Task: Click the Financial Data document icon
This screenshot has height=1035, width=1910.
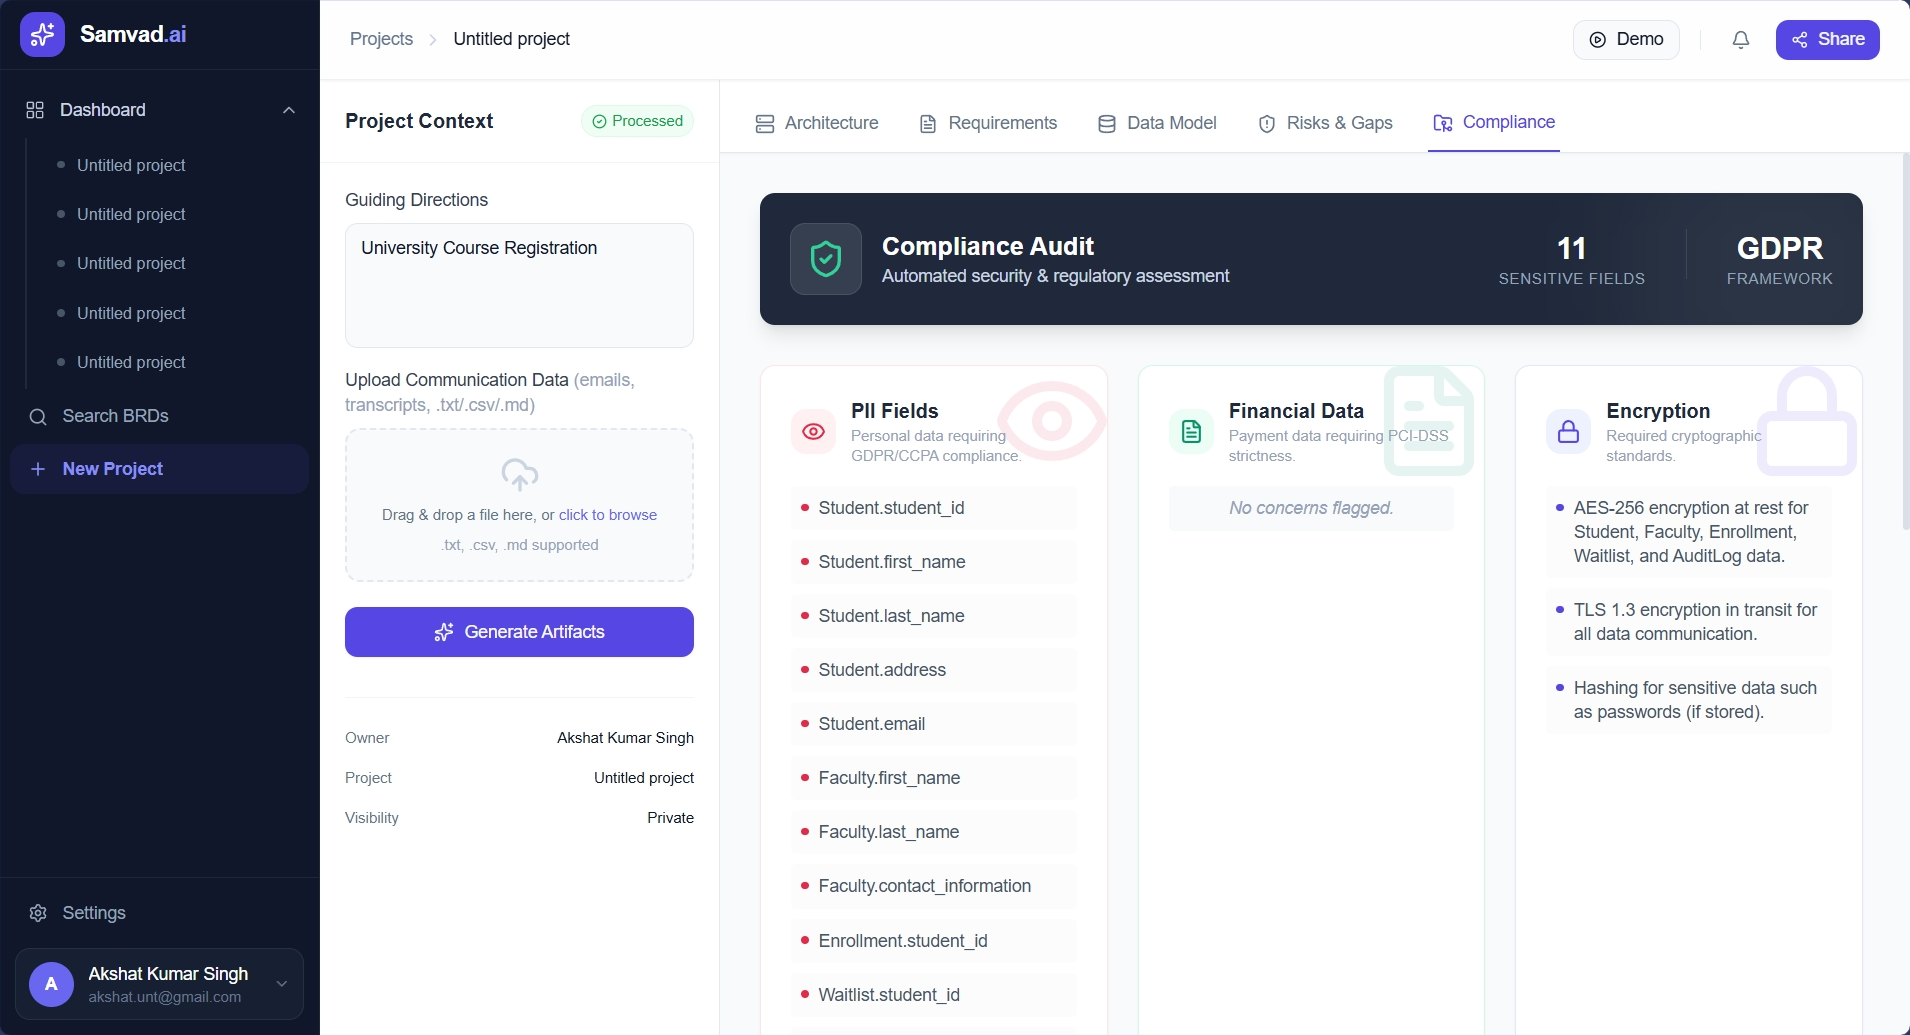Action: (x=1190, y=431)
